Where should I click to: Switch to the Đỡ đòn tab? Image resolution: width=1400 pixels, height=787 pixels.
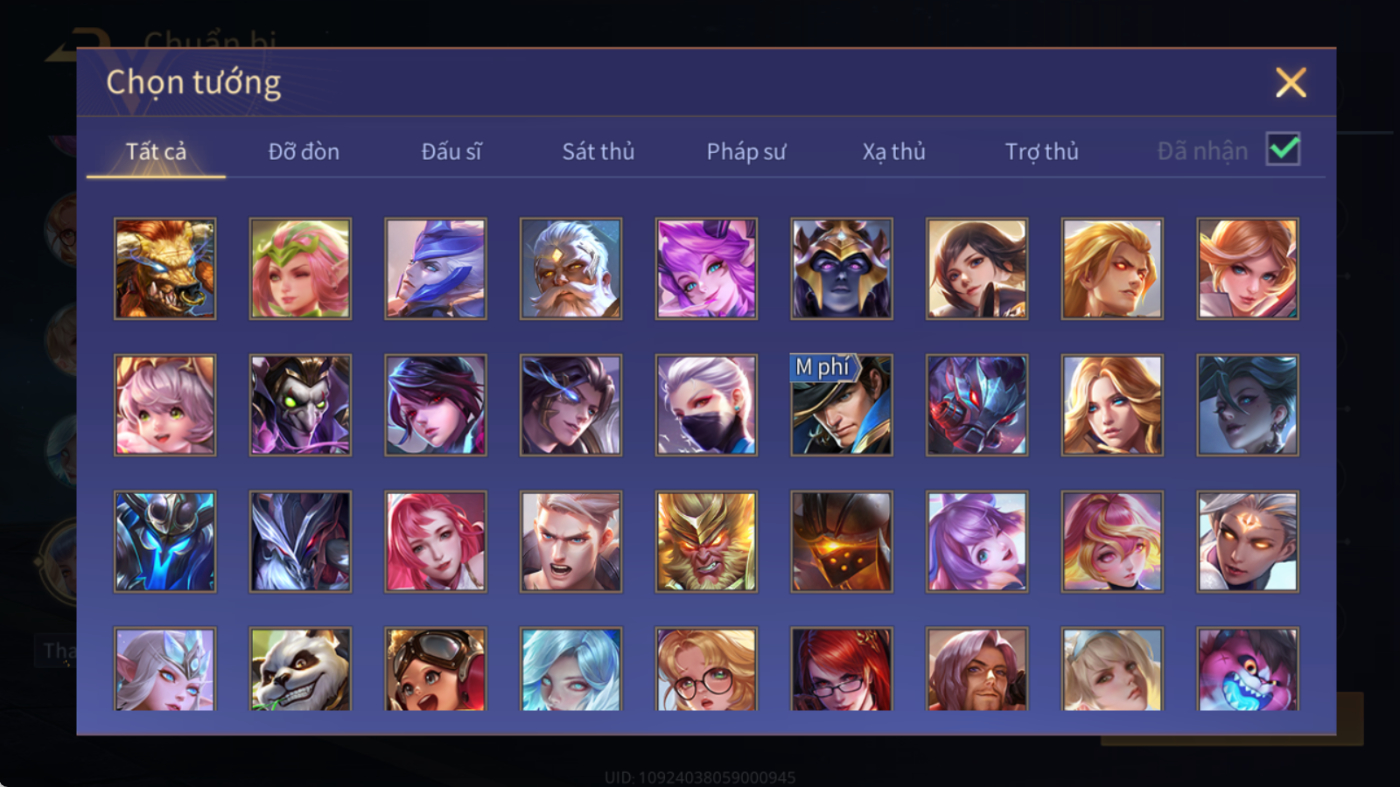pyautogui.click(x=304, y=151)
